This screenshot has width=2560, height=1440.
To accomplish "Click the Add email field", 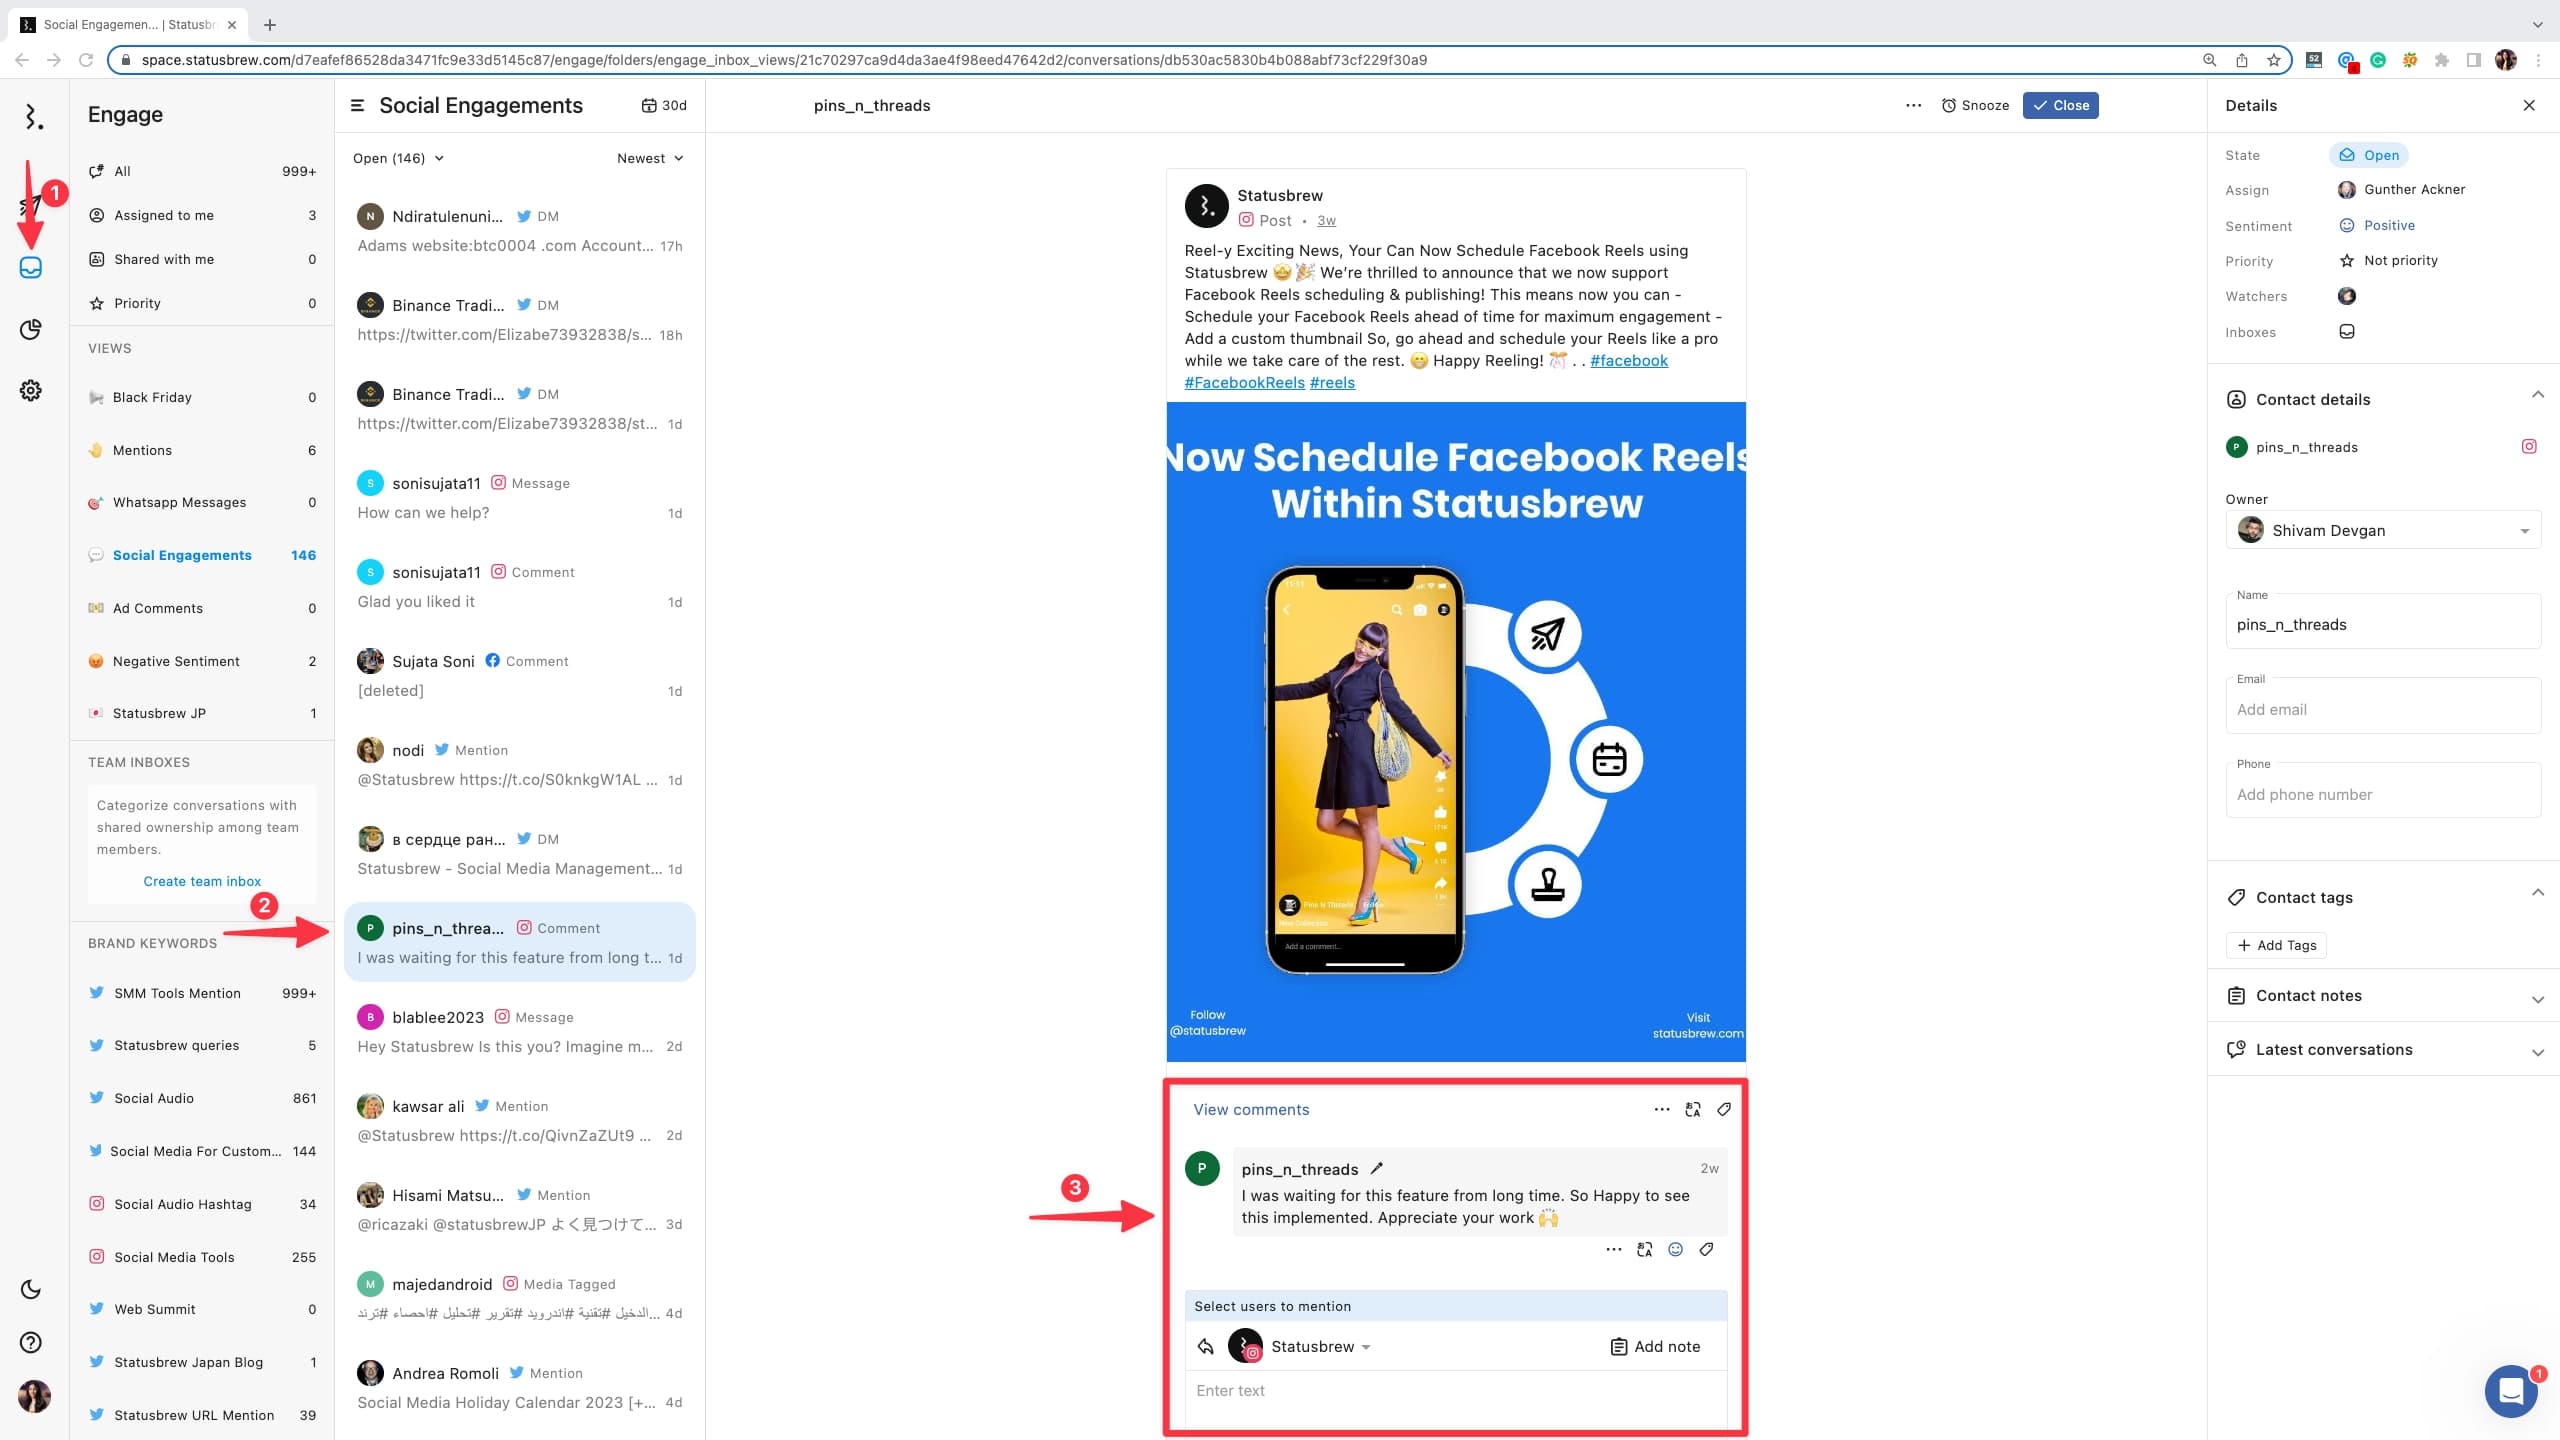I will [2383, 708].
